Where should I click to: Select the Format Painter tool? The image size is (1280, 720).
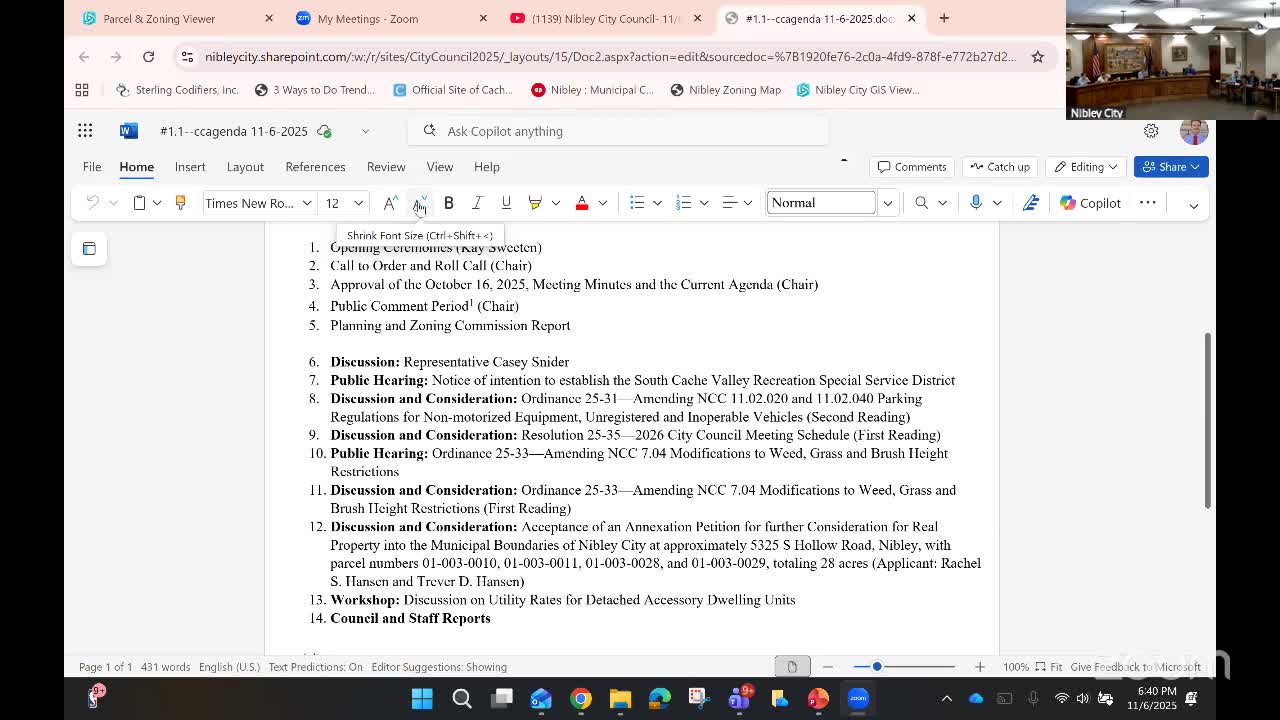pos(180,203)
